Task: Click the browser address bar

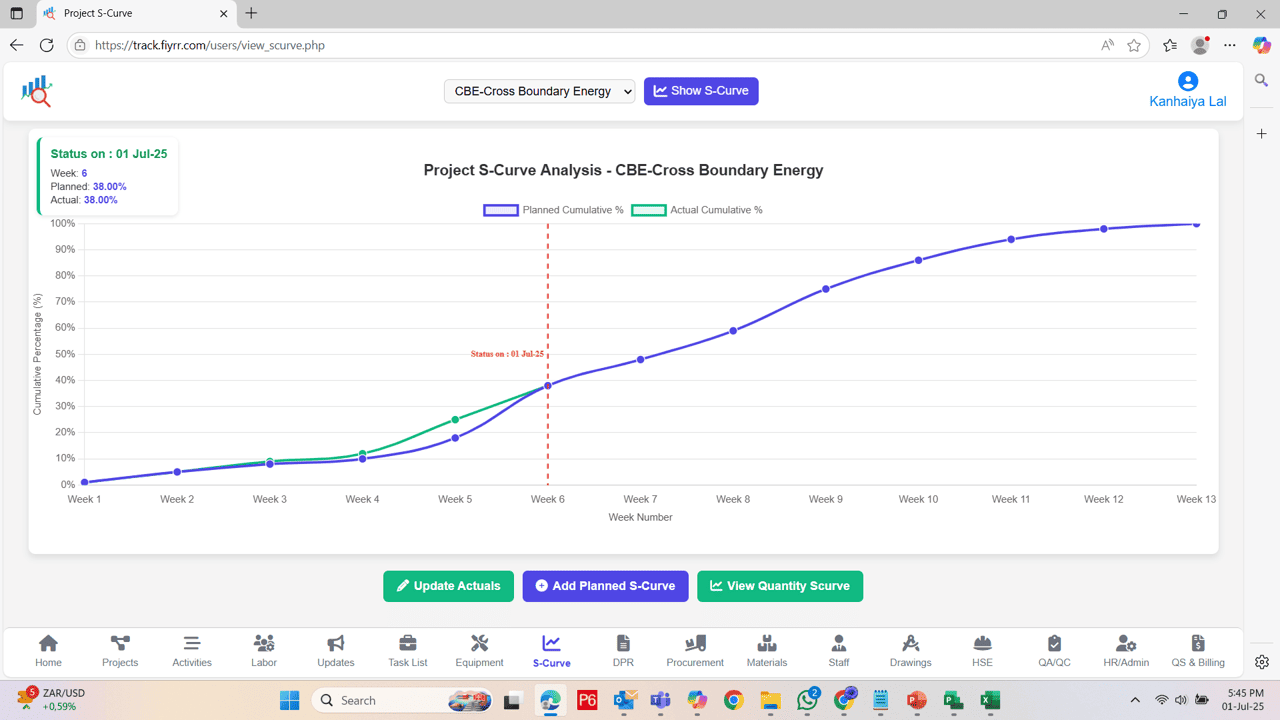Action: pyautogui.click(x=400, y=45)
